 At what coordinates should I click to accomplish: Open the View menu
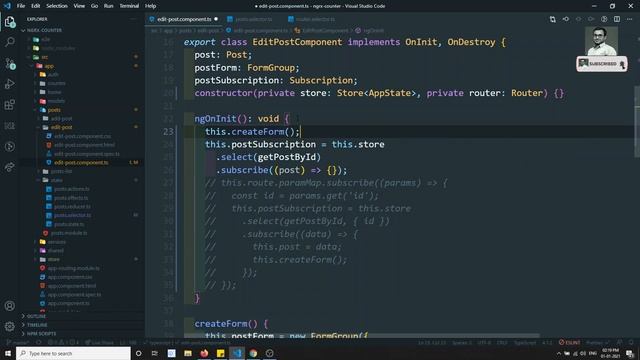click(79, 6)
